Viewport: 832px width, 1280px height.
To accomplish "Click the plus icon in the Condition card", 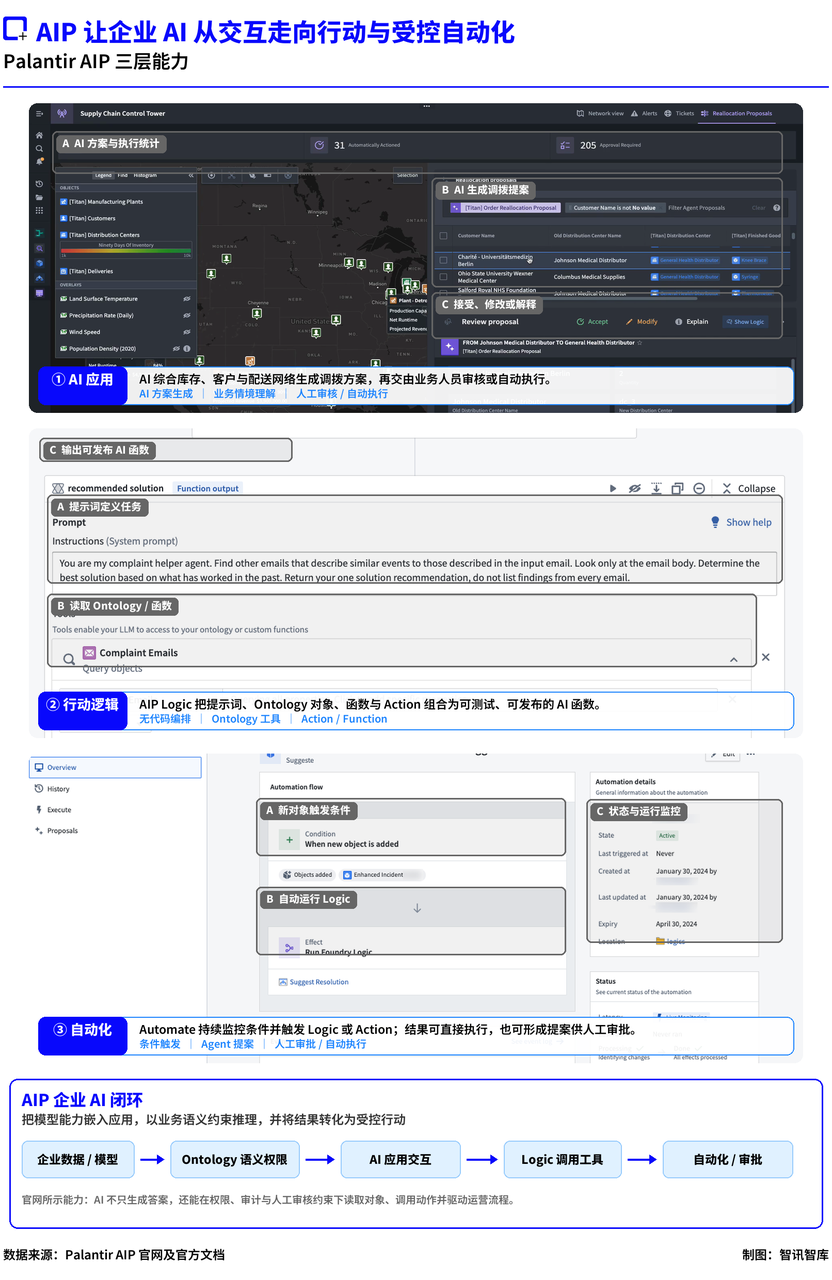I will (288, 839).
